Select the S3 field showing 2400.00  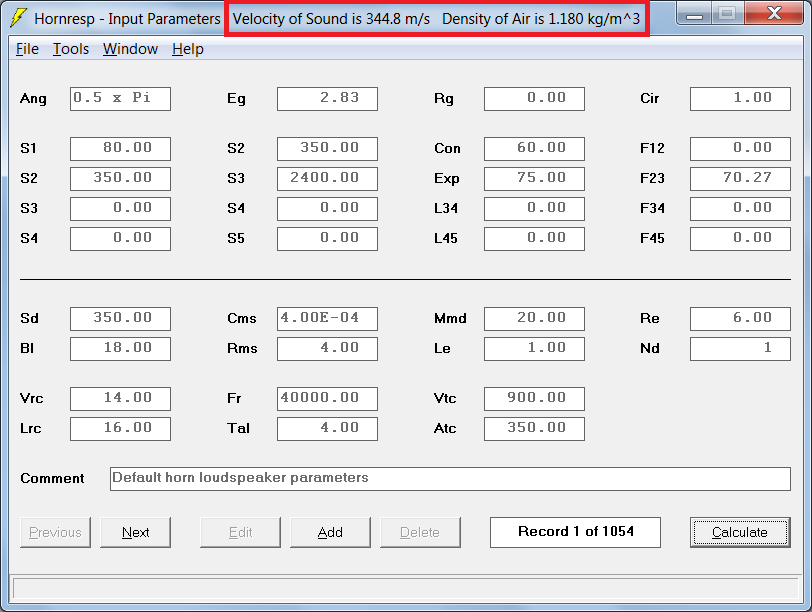pyautogui.click(x=327, y=179)
